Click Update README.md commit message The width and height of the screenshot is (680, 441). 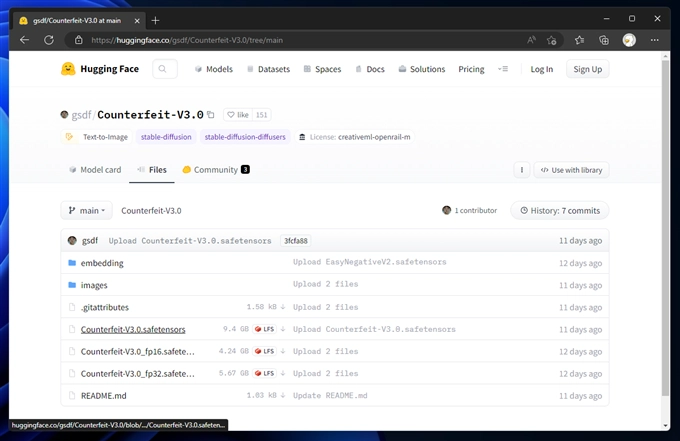pyautogui.click(x=330, y=395)
